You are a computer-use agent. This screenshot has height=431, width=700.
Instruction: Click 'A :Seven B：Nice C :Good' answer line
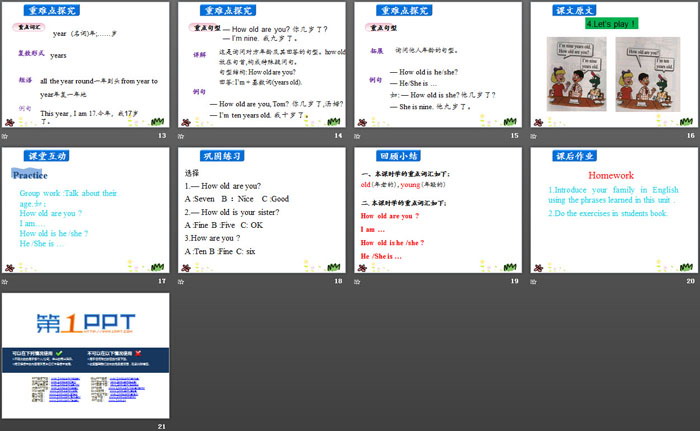pos(237,199)
